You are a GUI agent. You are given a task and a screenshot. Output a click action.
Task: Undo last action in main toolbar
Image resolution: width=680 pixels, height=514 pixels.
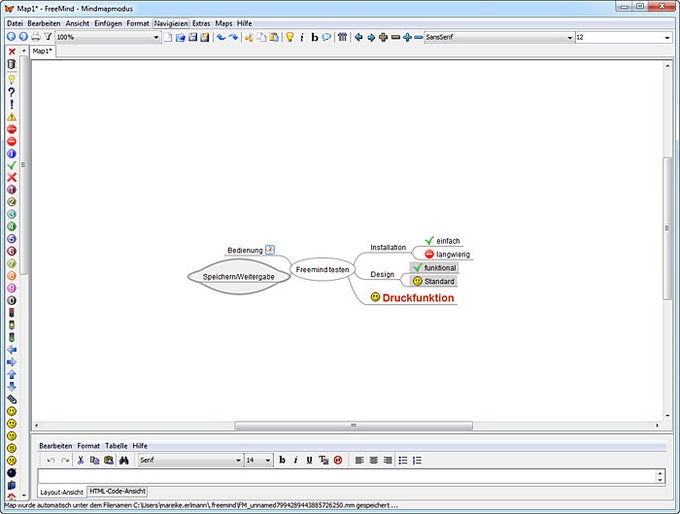[221, 37]
